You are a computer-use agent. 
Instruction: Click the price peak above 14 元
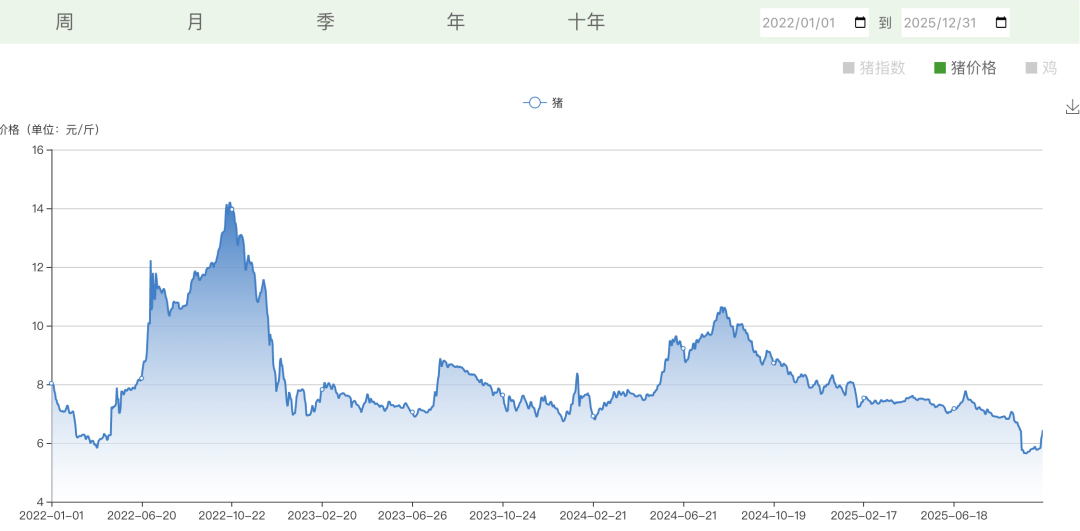point(230,204)
